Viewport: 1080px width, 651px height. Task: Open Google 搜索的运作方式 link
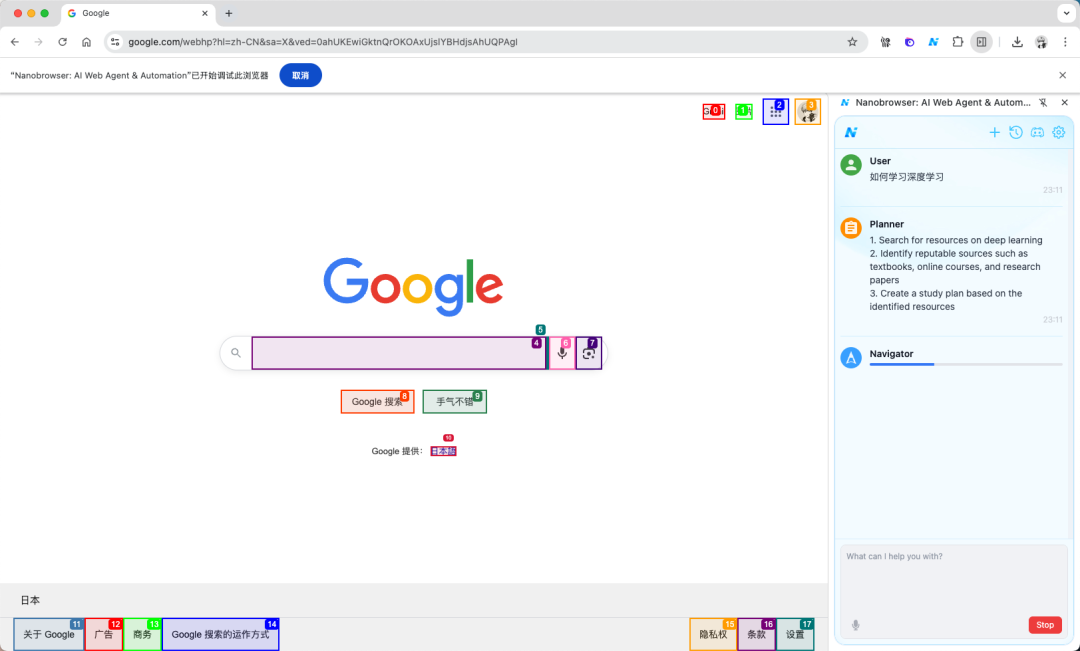coord(220,634)
